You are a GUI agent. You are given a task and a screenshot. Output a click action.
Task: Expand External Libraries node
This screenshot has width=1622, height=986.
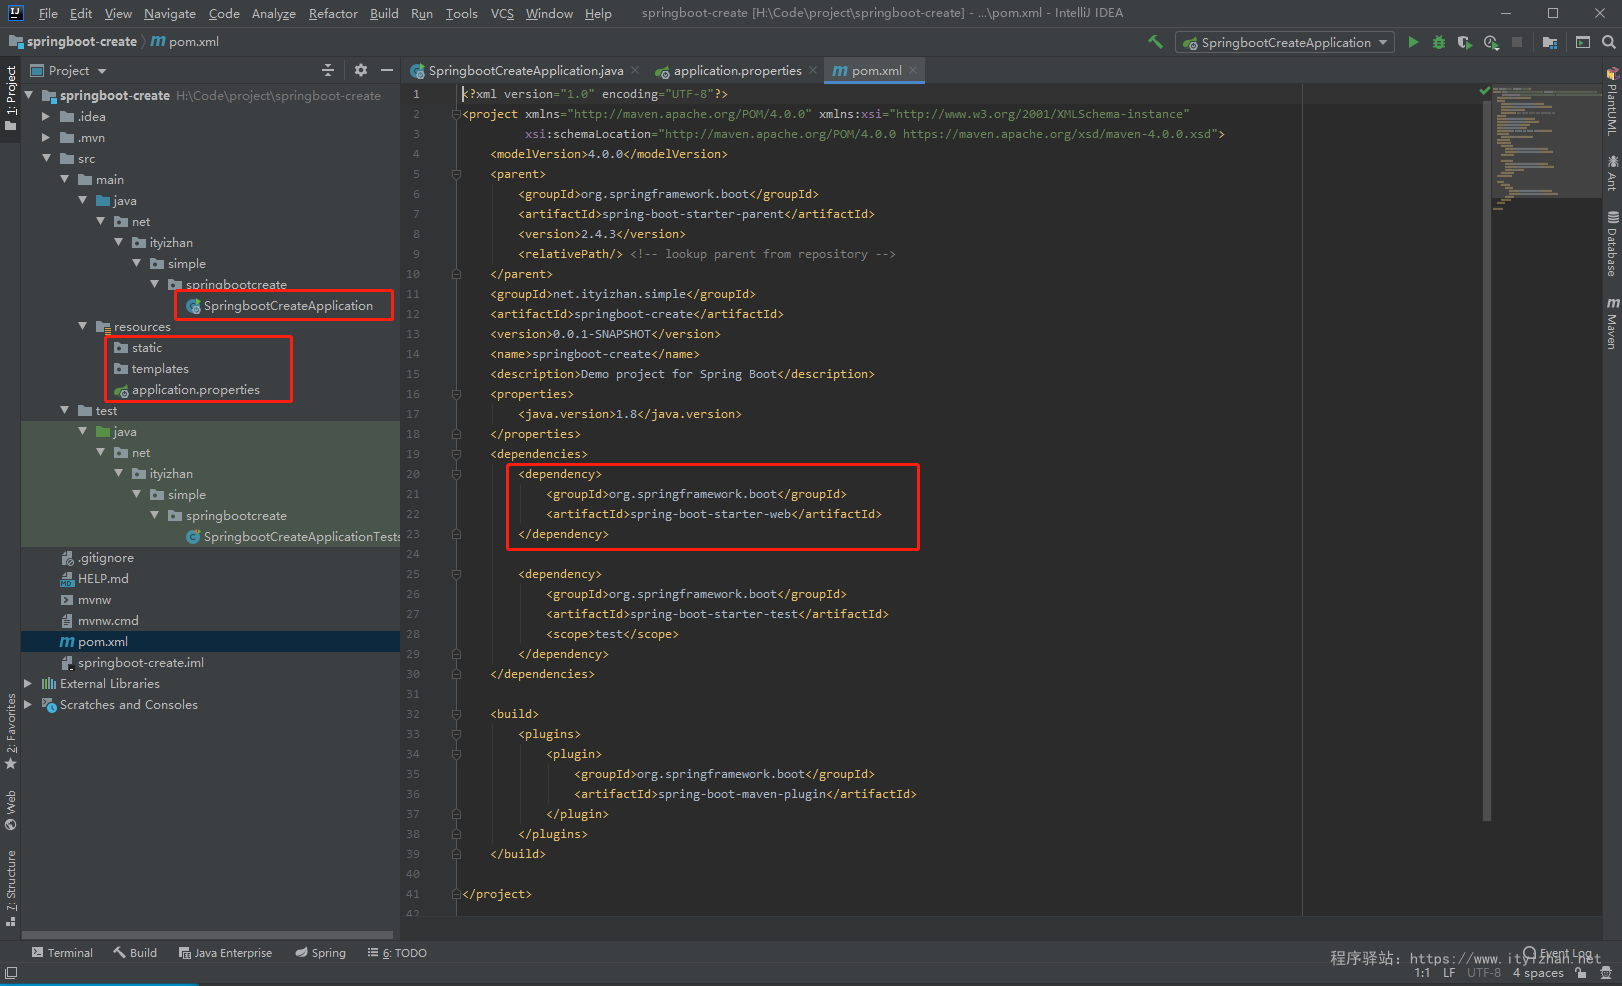click(28, 684)
